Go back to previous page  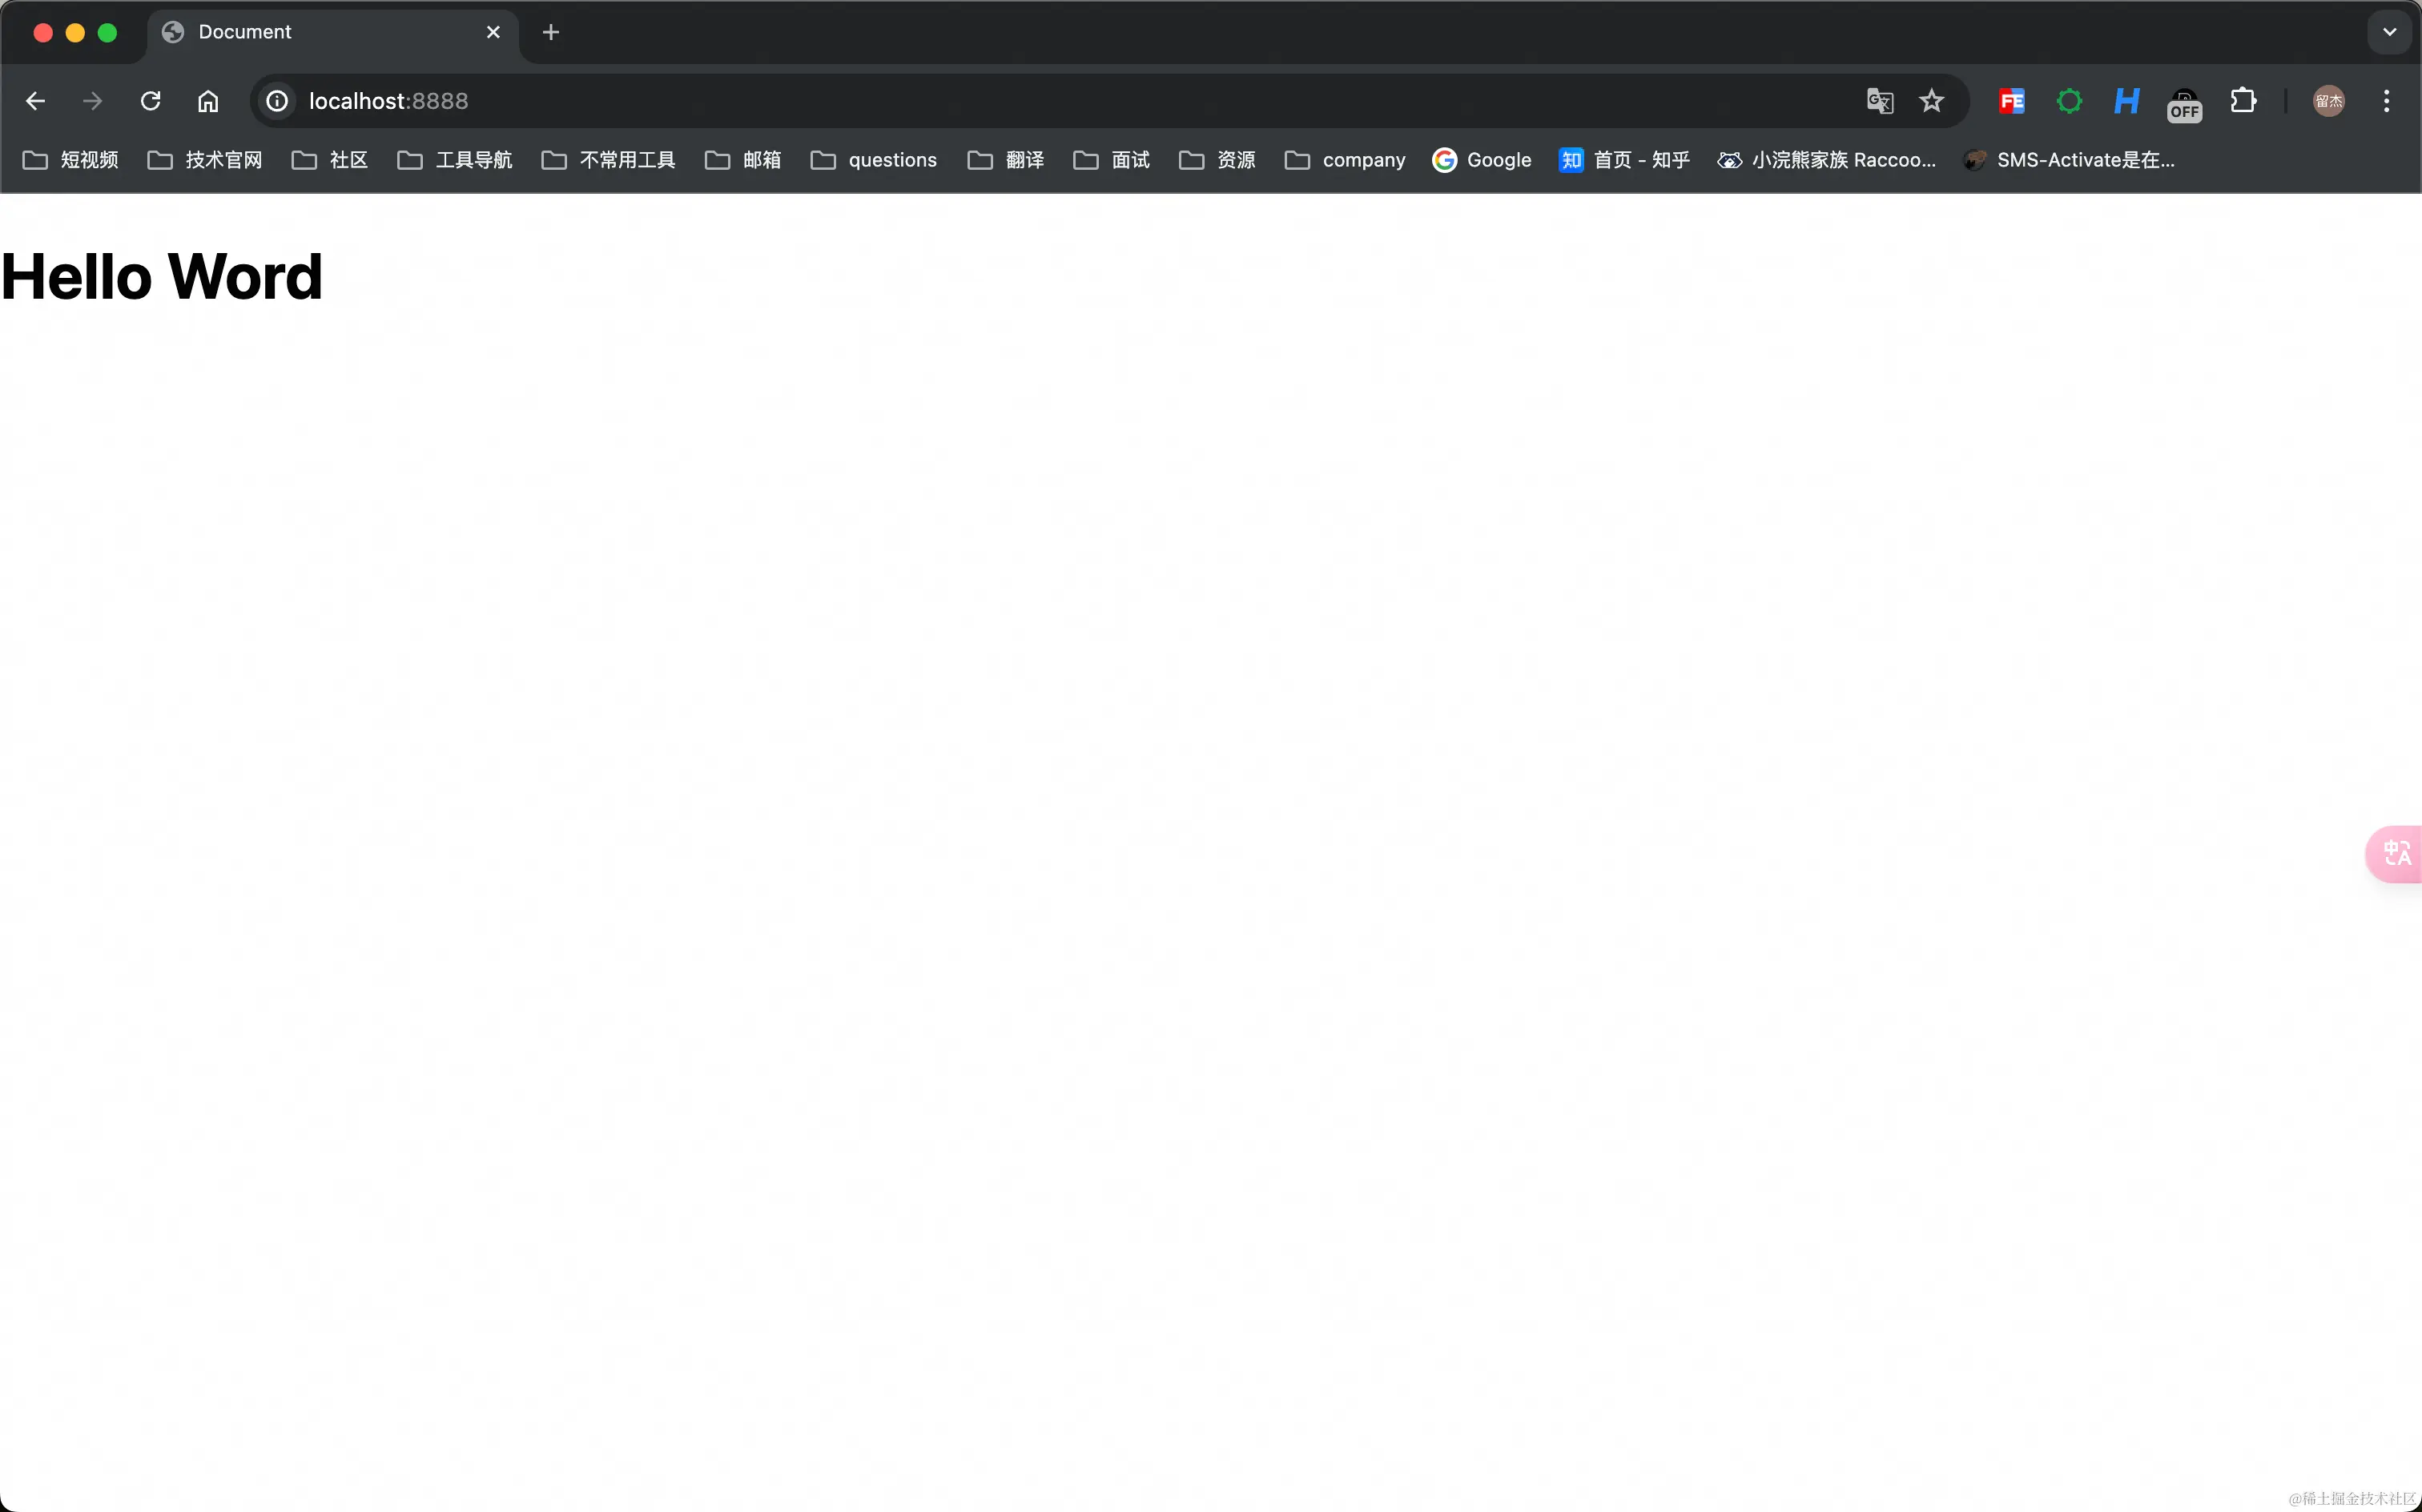click(35, 101)
